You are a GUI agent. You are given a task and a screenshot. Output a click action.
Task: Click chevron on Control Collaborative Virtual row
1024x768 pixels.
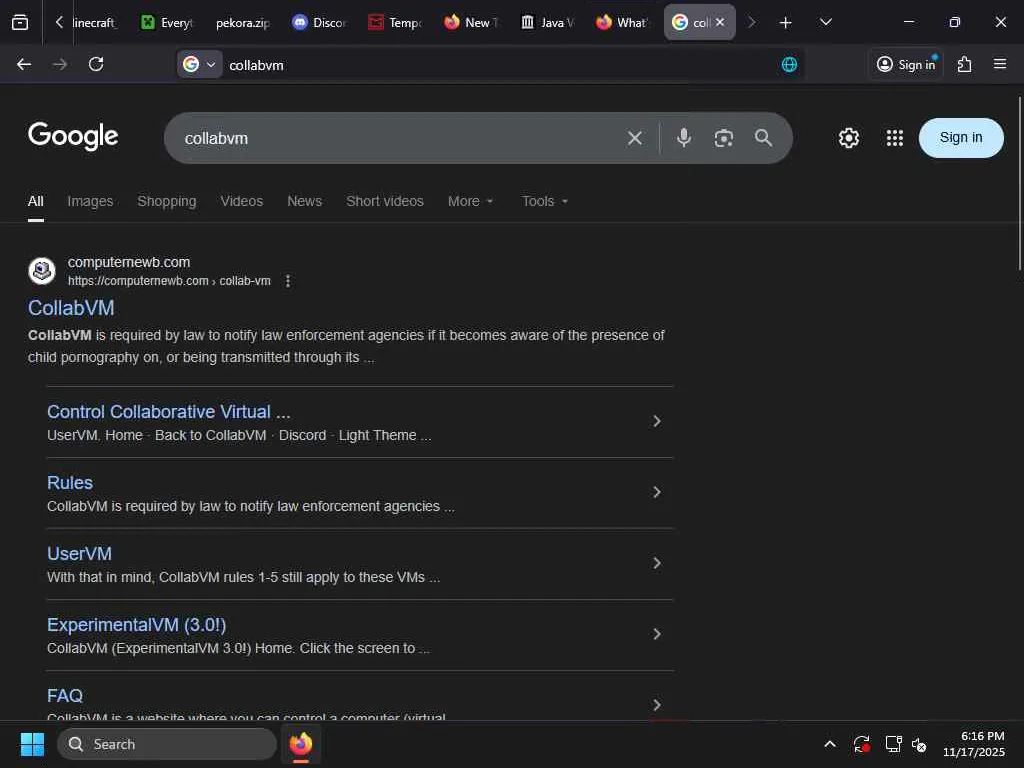pyautogui.click(x=657, y=421)
